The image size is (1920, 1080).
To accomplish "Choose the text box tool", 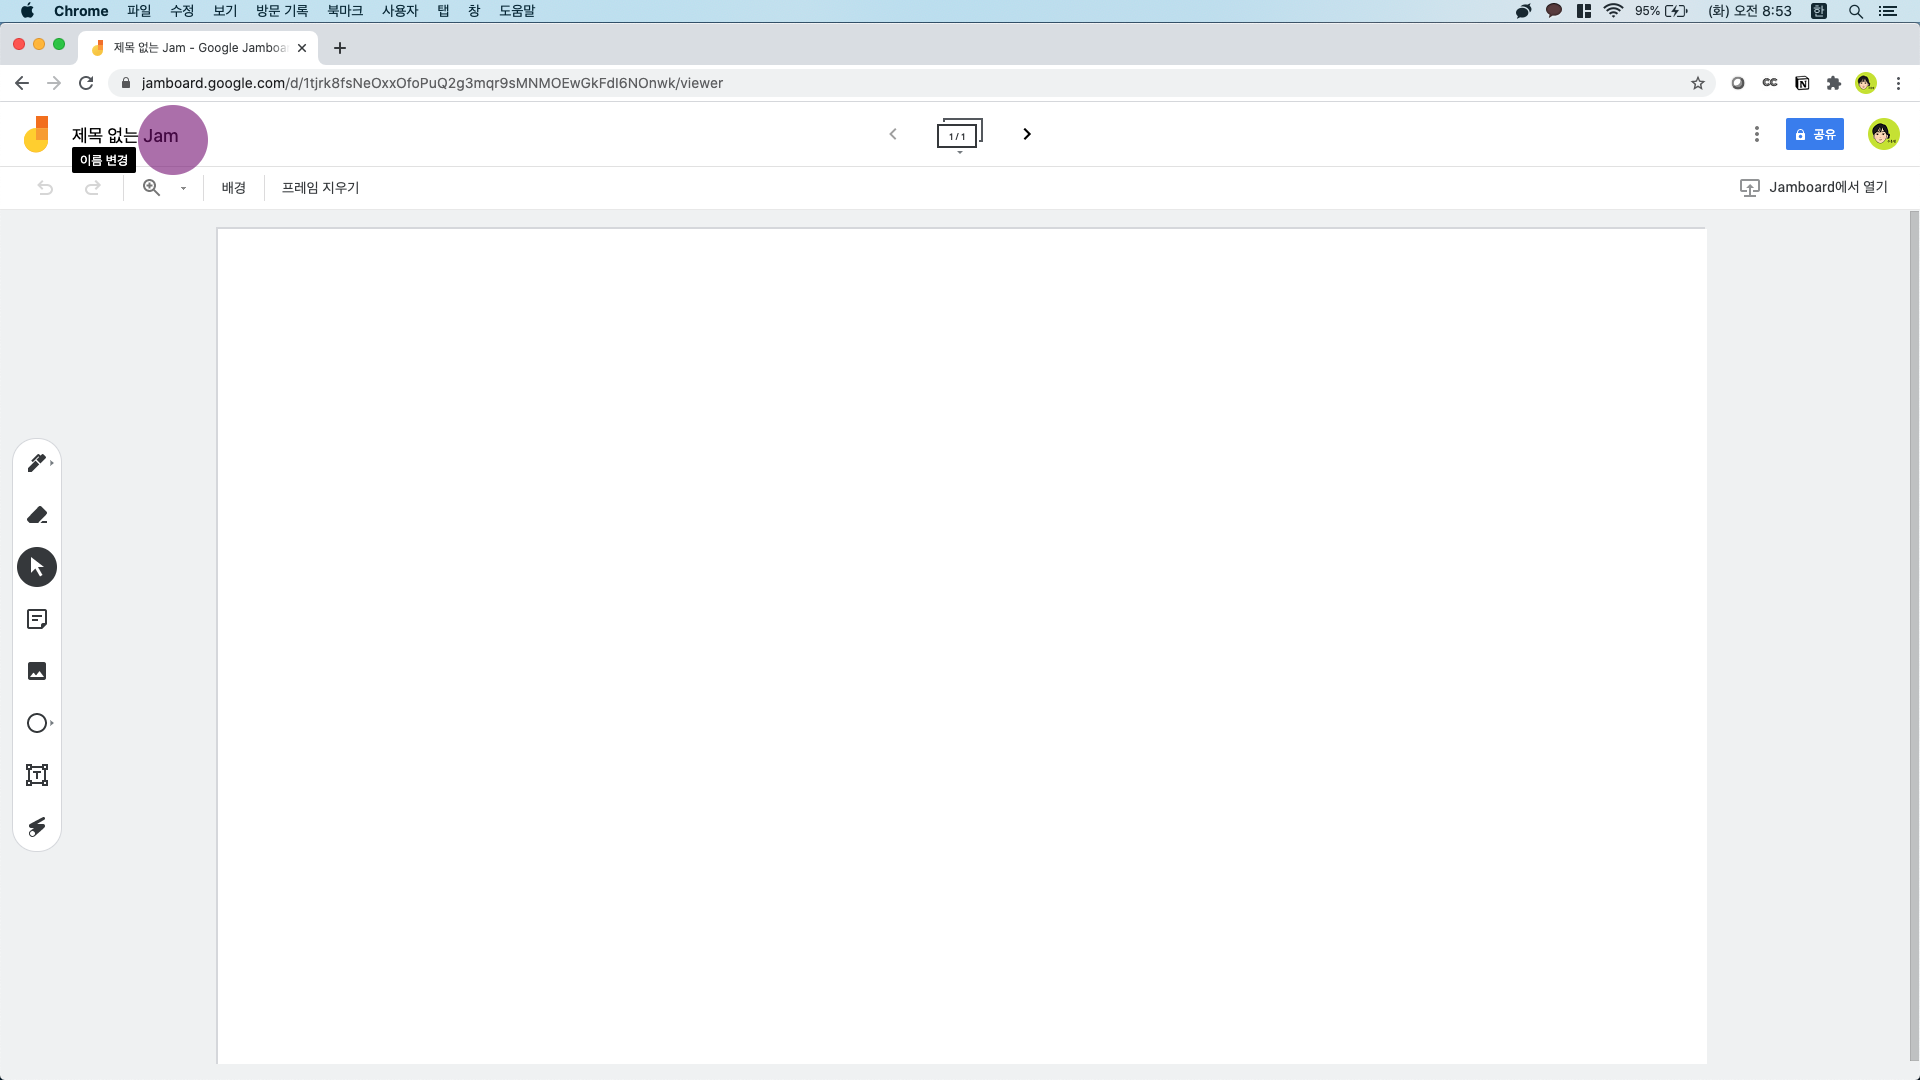I will click(x=37, y=775).
